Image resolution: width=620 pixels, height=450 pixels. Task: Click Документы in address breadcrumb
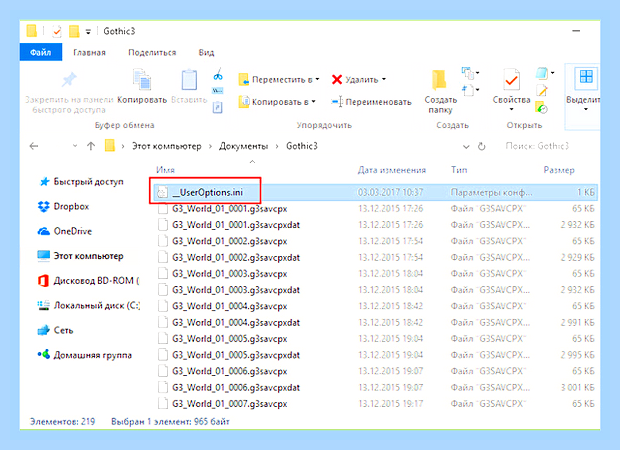(244, 146)
